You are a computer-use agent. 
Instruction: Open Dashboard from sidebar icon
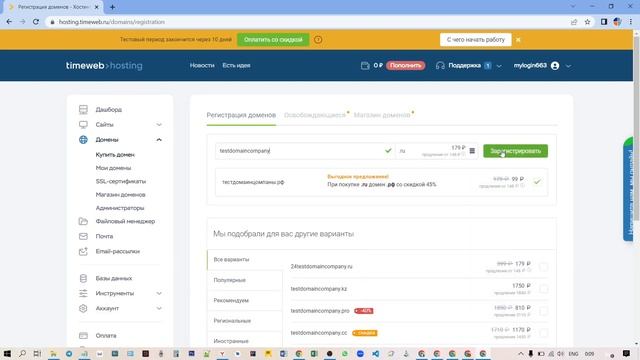83,109
